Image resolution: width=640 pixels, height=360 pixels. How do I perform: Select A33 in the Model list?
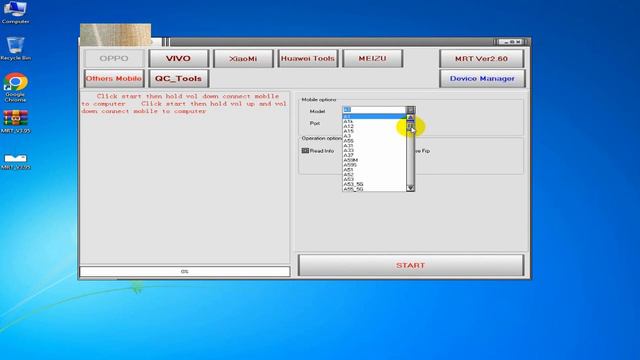(x=374, y=151)
